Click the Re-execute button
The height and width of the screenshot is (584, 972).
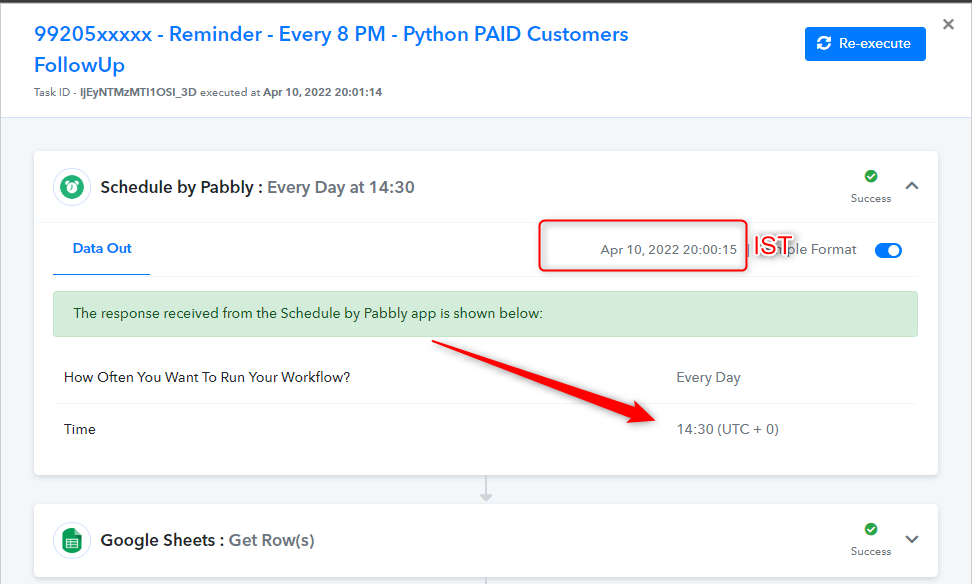pyautogui.click(x=865, y=44)
